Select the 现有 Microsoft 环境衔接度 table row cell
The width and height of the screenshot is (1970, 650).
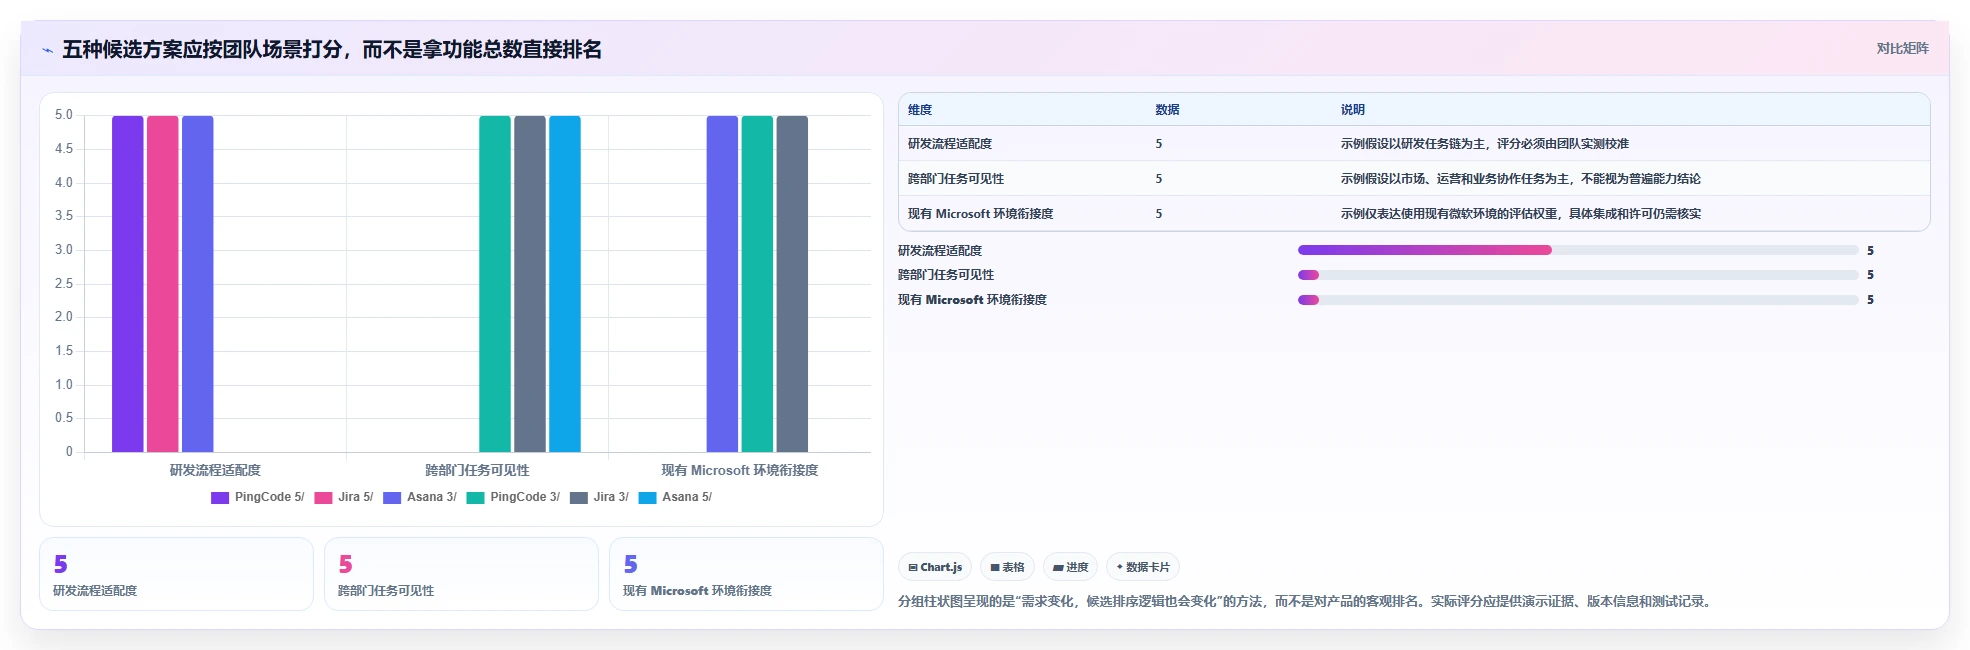click(x=980, y=214)
